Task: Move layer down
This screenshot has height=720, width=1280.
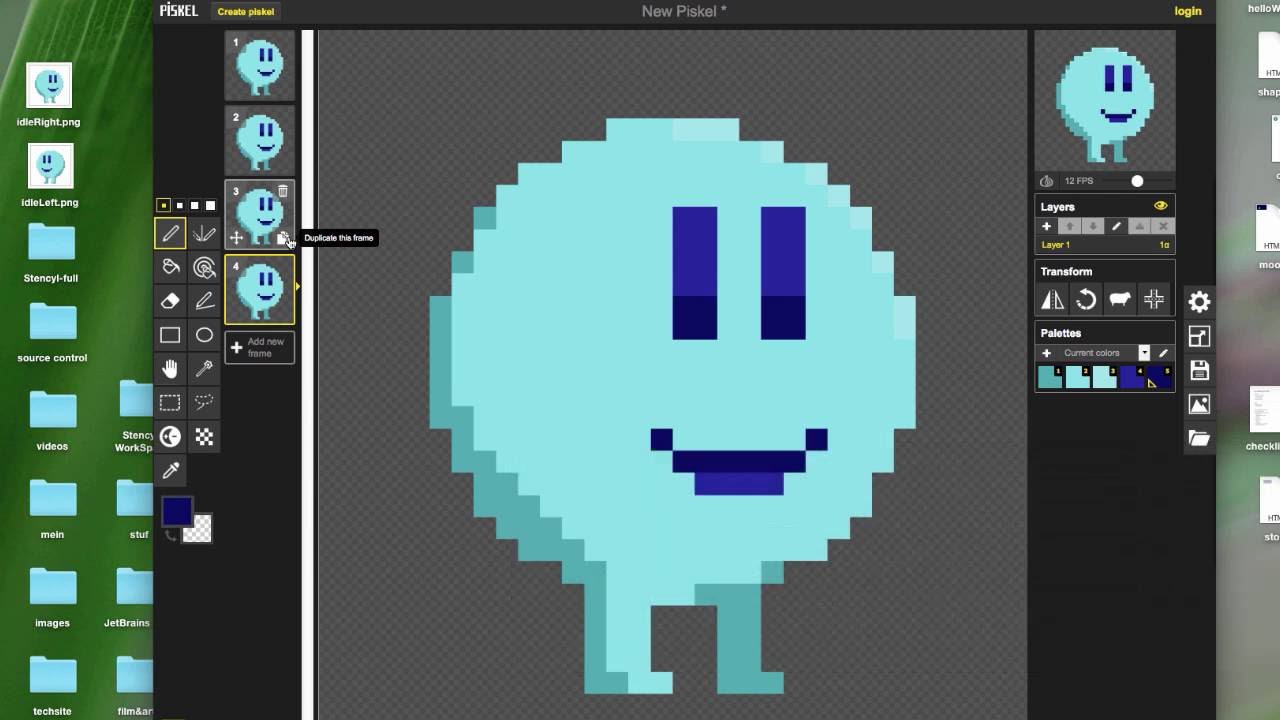Action: 1093,227
